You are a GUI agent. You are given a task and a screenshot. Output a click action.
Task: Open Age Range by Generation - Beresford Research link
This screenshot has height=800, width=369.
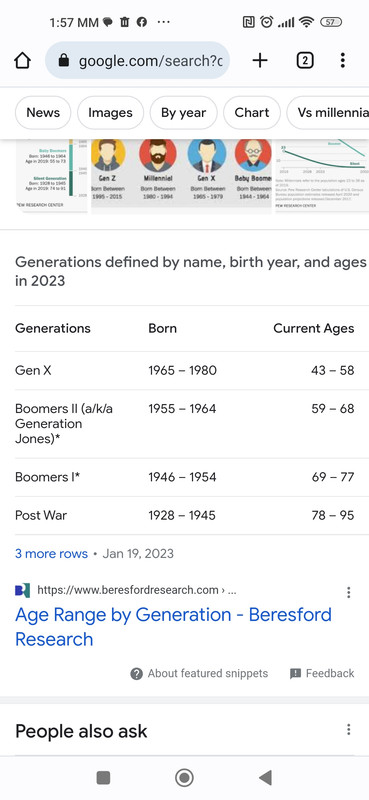tap(174, 627)
